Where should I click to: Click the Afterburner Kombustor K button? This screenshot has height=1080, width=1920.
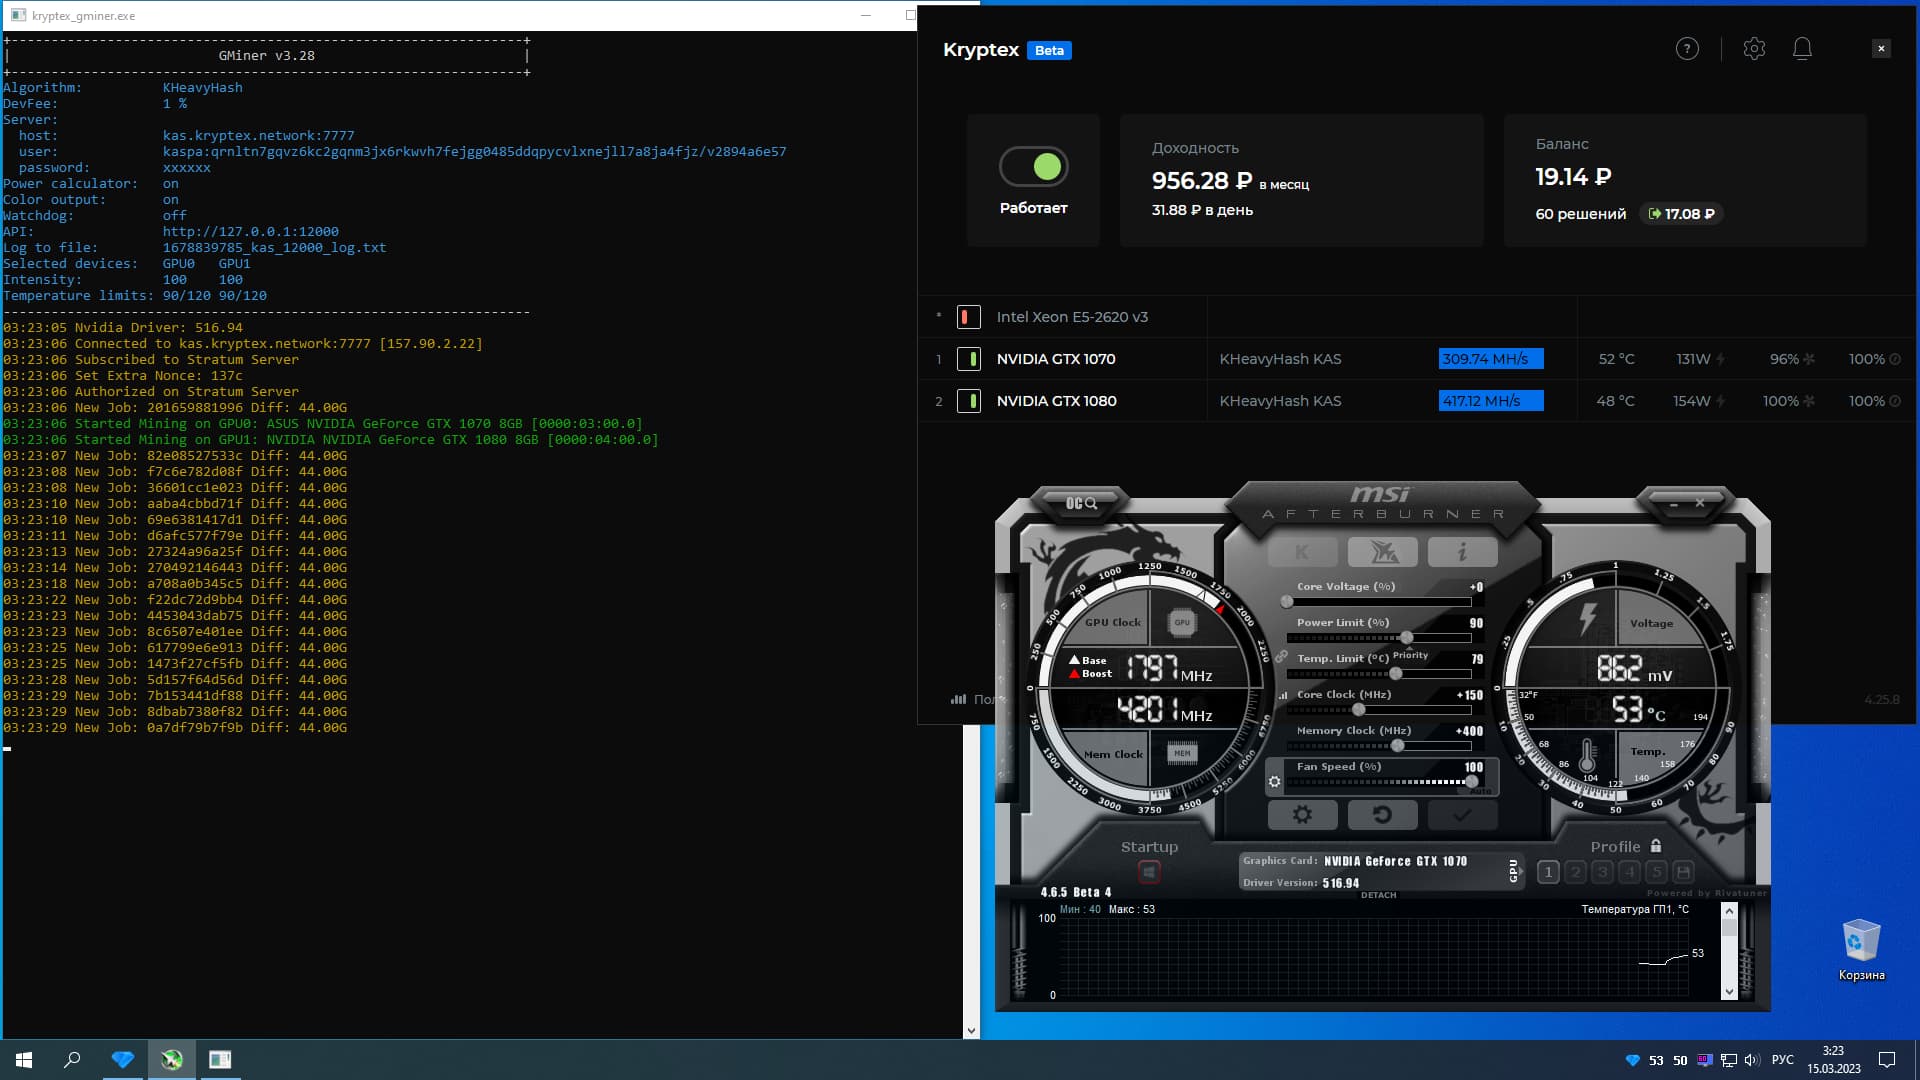pyautogui.click(x=1302, y=551)
